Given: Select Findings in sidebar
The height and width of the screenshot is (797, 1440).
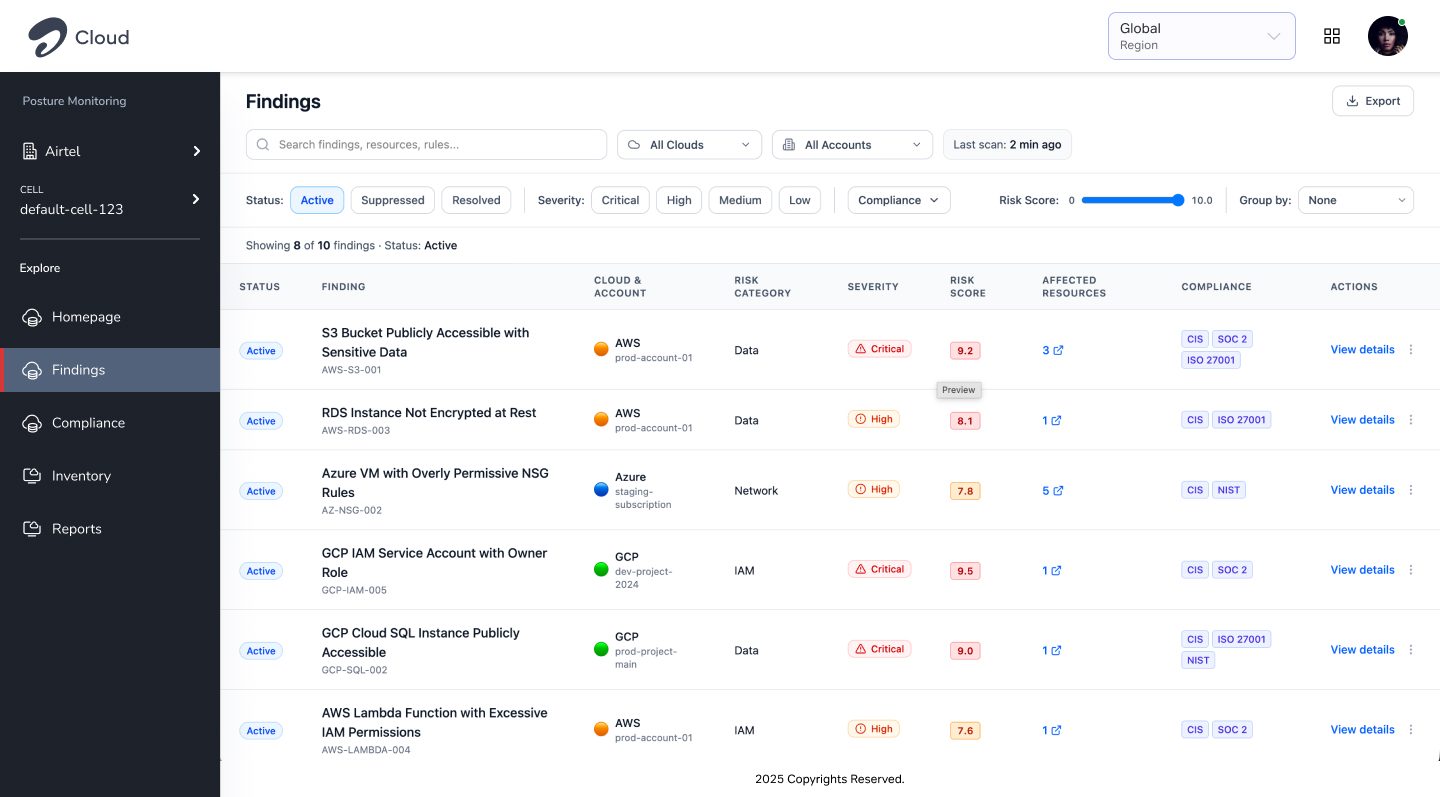Looking at the screenshot, I should pyautogui.click(x=110, y=370).
